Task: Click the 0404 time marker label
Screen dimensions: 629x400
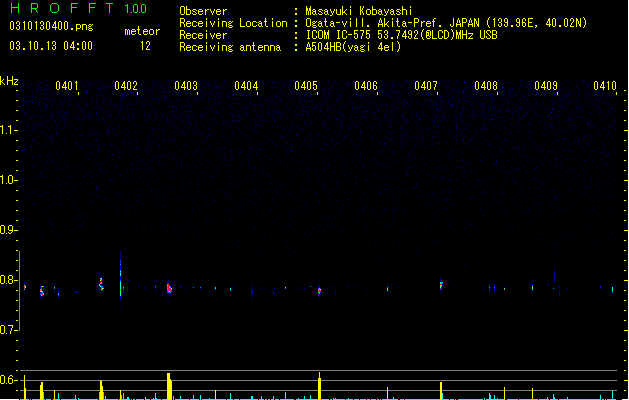Action: coord(246,86)
